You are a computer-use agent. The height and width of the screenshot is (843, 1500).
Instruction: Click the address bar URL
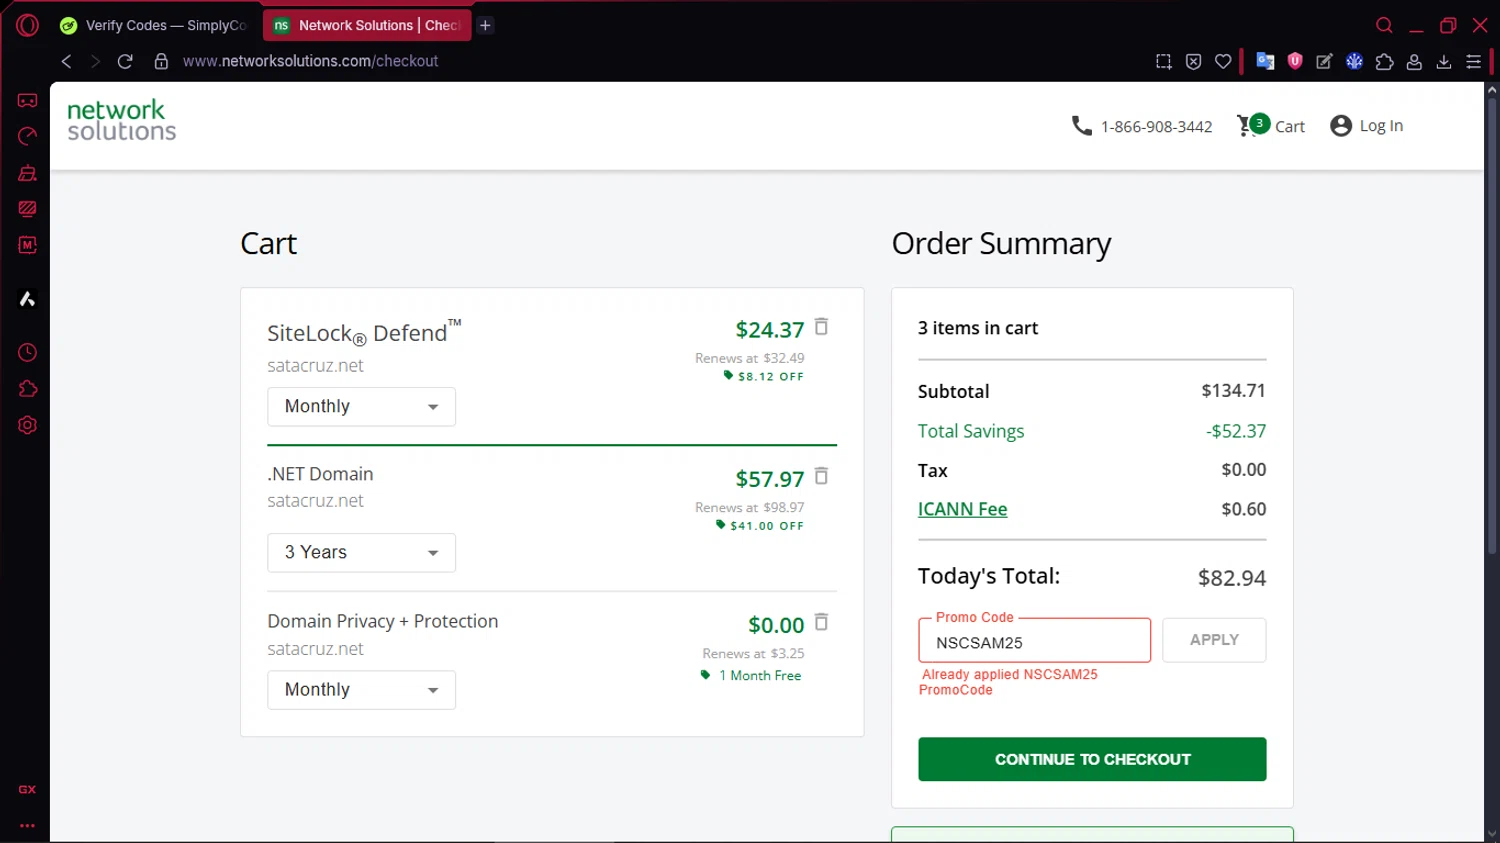pyautogui.click(x=310, y=61)
